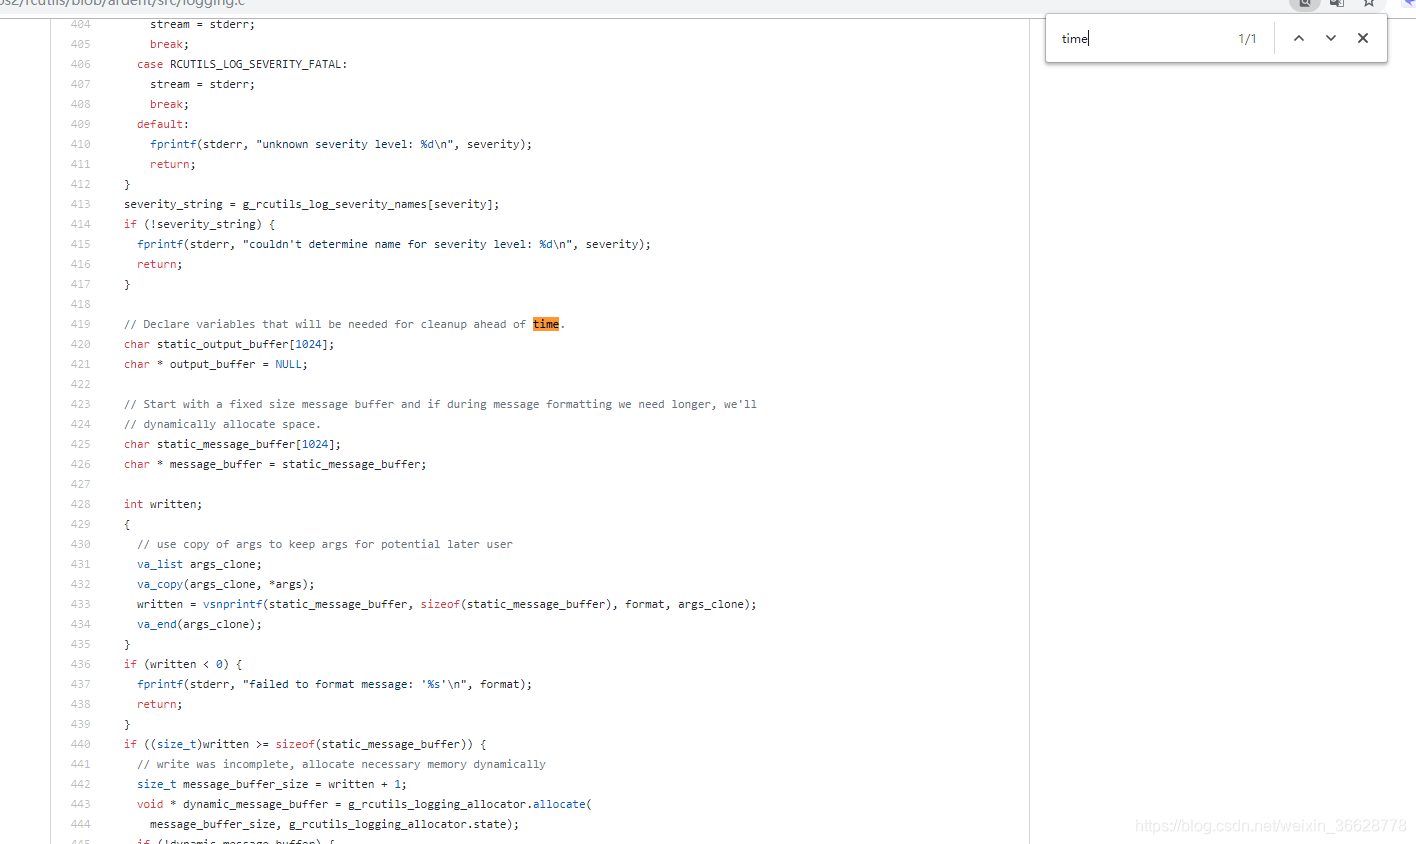
Task: Select line number 410
Action: point(80,144)
